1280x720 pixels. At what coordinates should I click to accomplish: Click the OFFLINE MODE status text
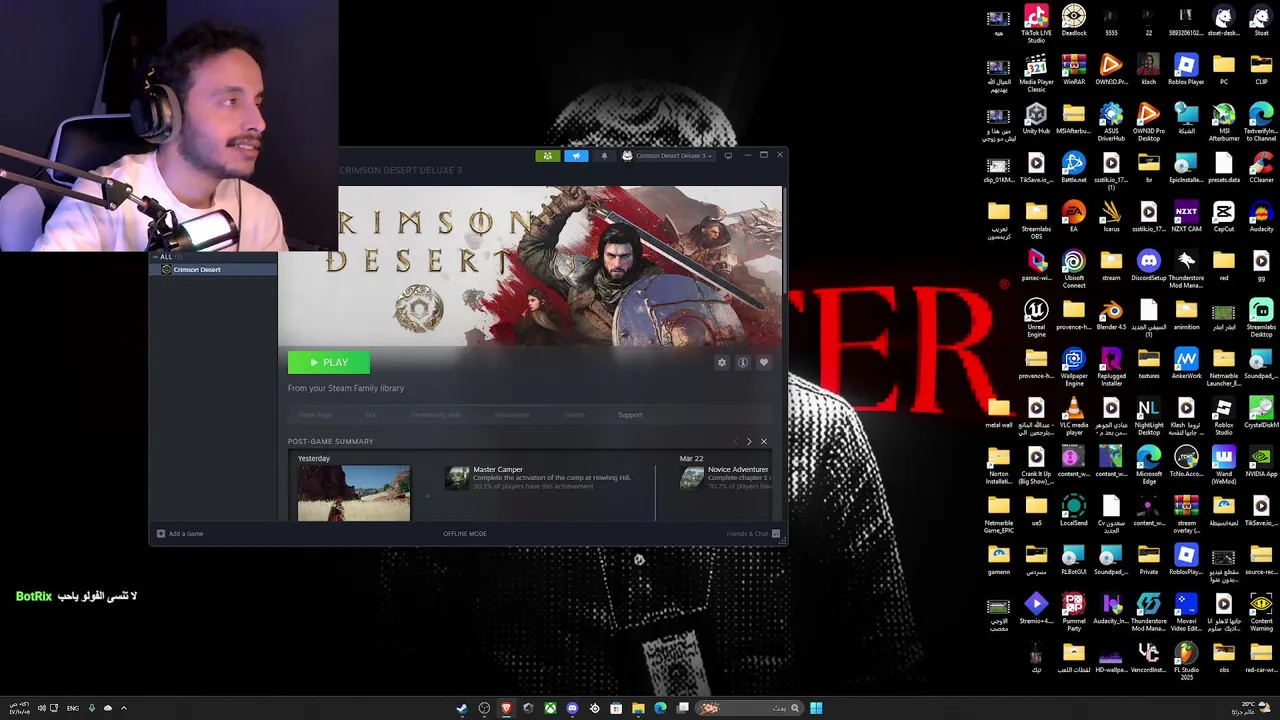465,533
